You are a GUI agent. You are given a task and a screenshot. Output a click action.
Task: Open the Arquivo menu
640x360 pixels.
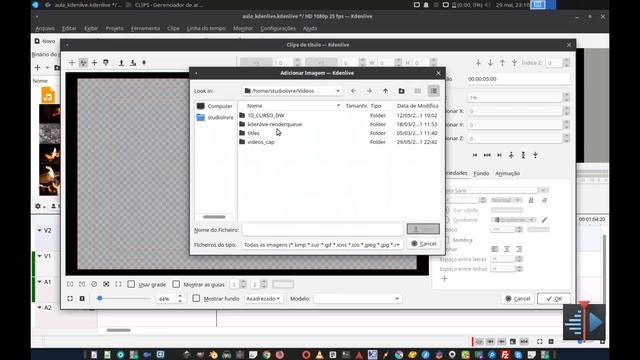point(45,29)
